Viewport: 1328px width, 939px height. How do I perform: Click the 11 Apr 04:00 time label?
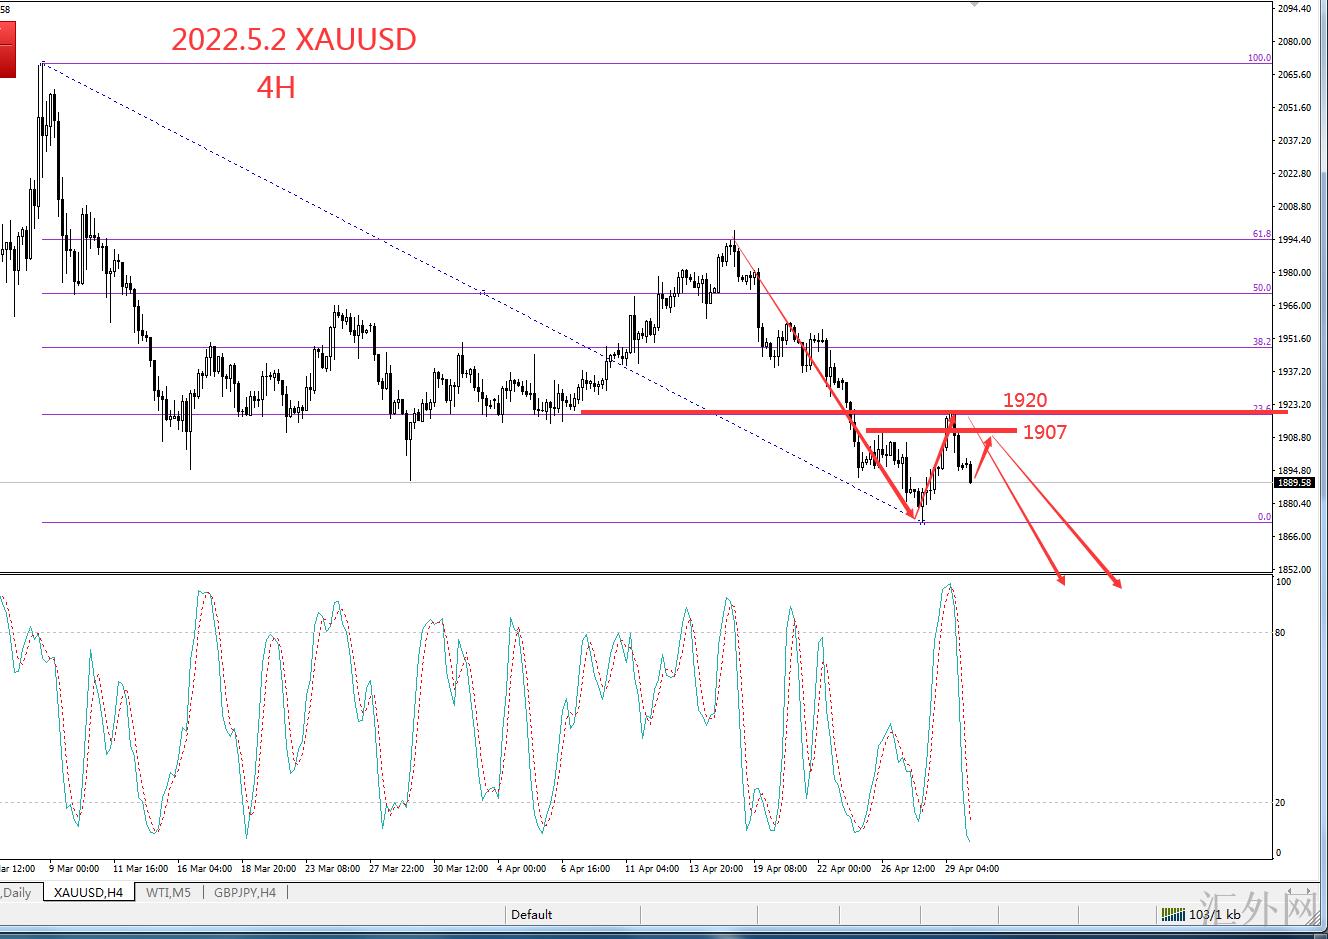653,869
